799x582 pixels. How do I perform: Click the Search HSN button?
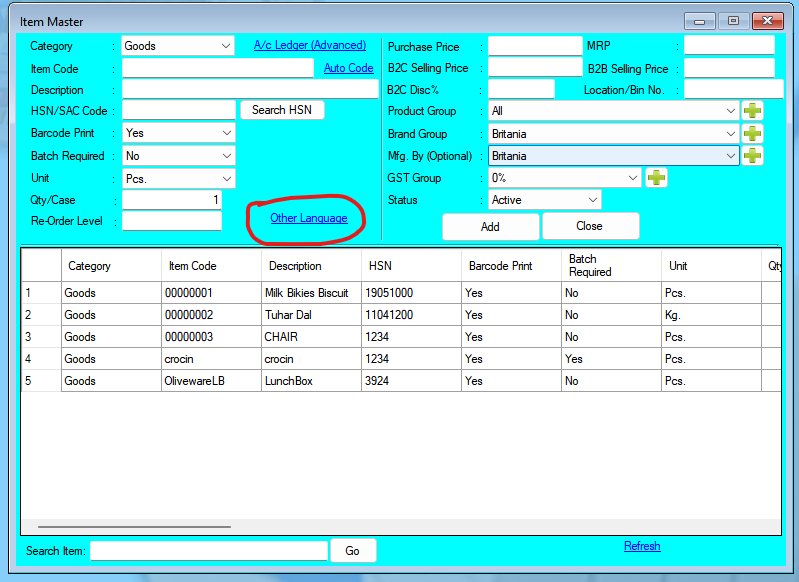pyautogui.click(x=282, y=110)
